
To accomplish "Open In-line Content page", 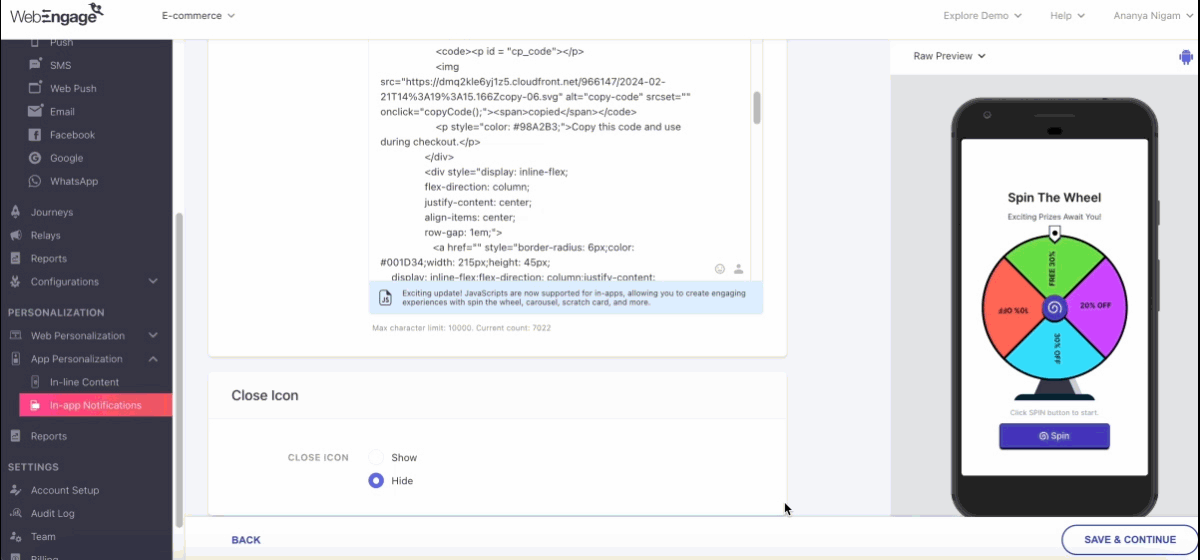I will (x=84, y=382).
